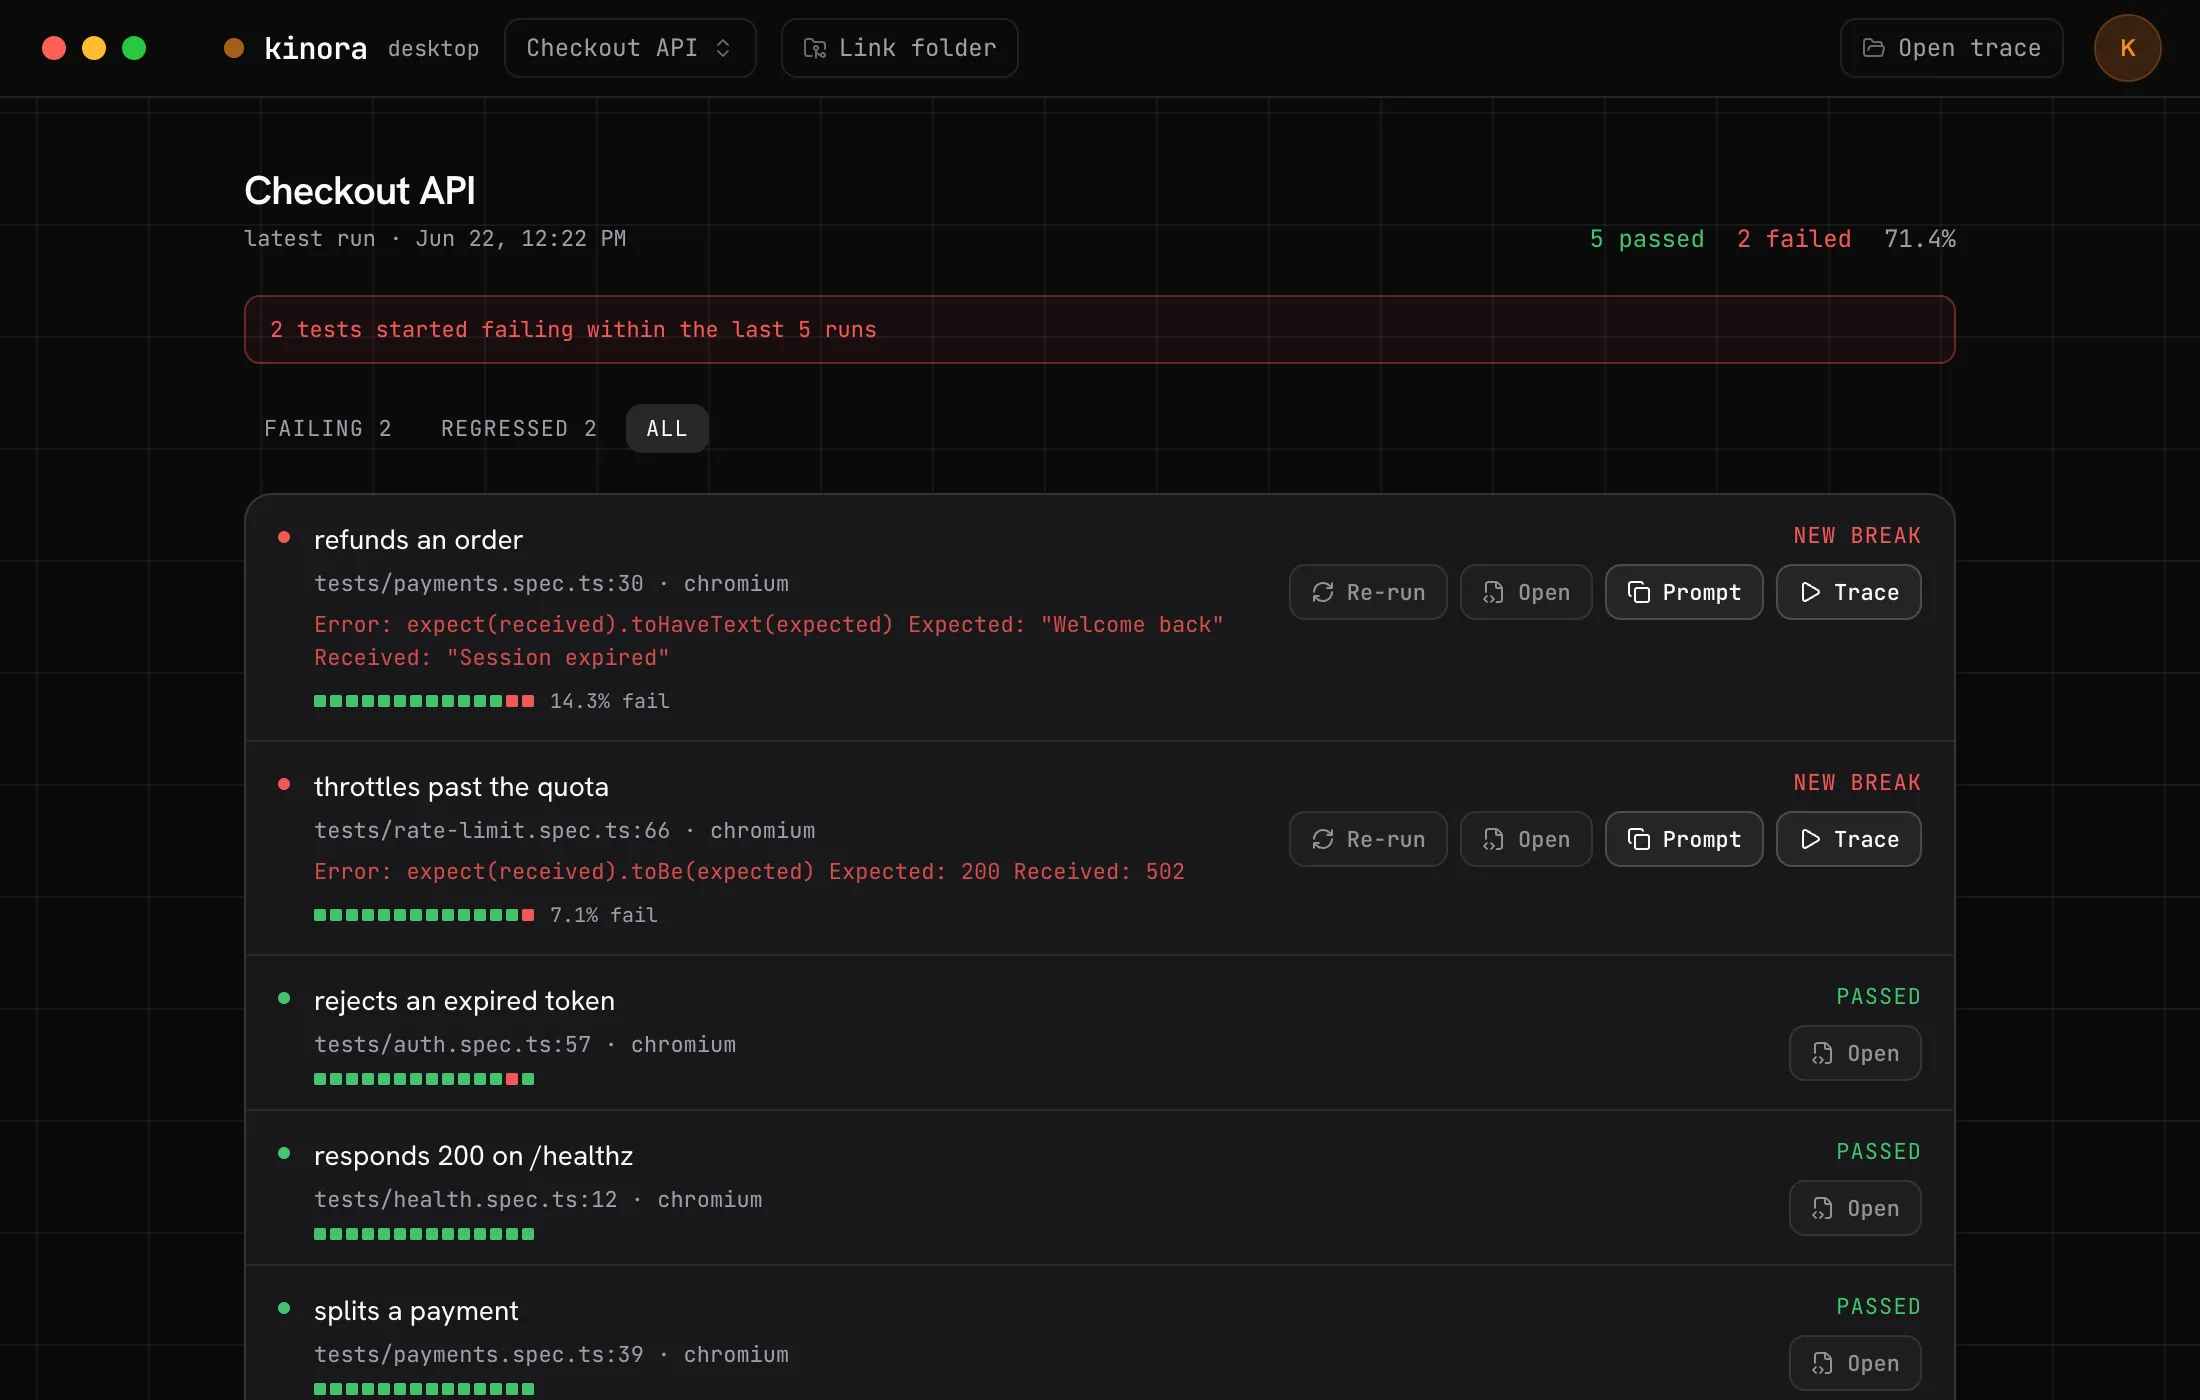The height and width of the screenshot is (1400, 2200).
Task: Open the refunds an order test file
Action: tap(1526, 592)
